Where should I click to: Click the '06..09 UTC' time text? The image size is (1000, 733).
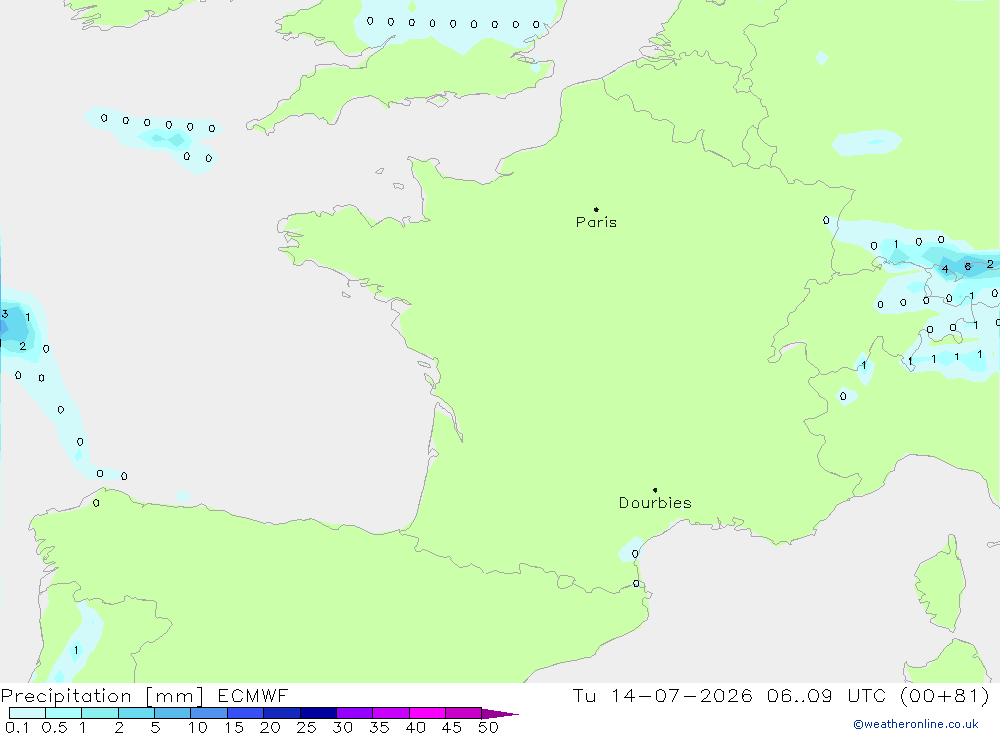828,695
